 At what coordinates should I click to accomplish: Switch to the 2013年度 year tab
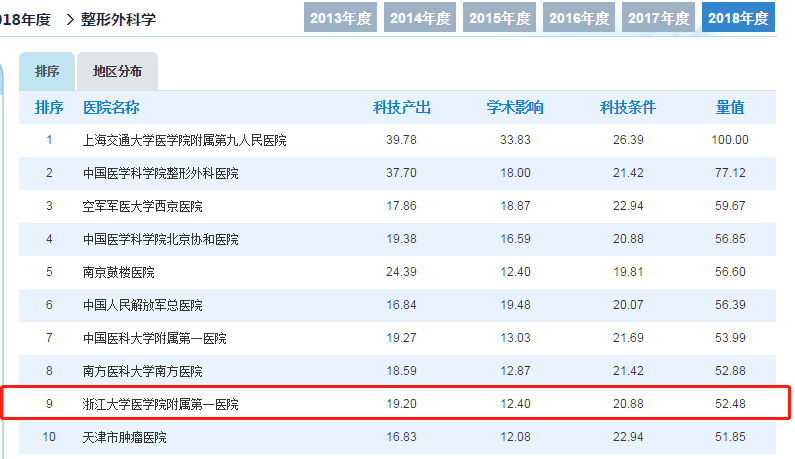click(x=340, y=18)
